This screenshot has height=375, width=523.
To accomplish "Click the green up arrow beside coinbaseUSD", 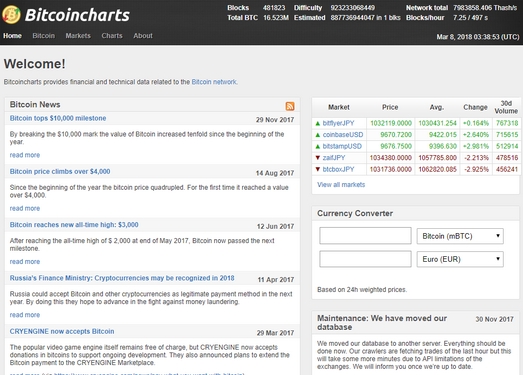I will pos(318,135).
